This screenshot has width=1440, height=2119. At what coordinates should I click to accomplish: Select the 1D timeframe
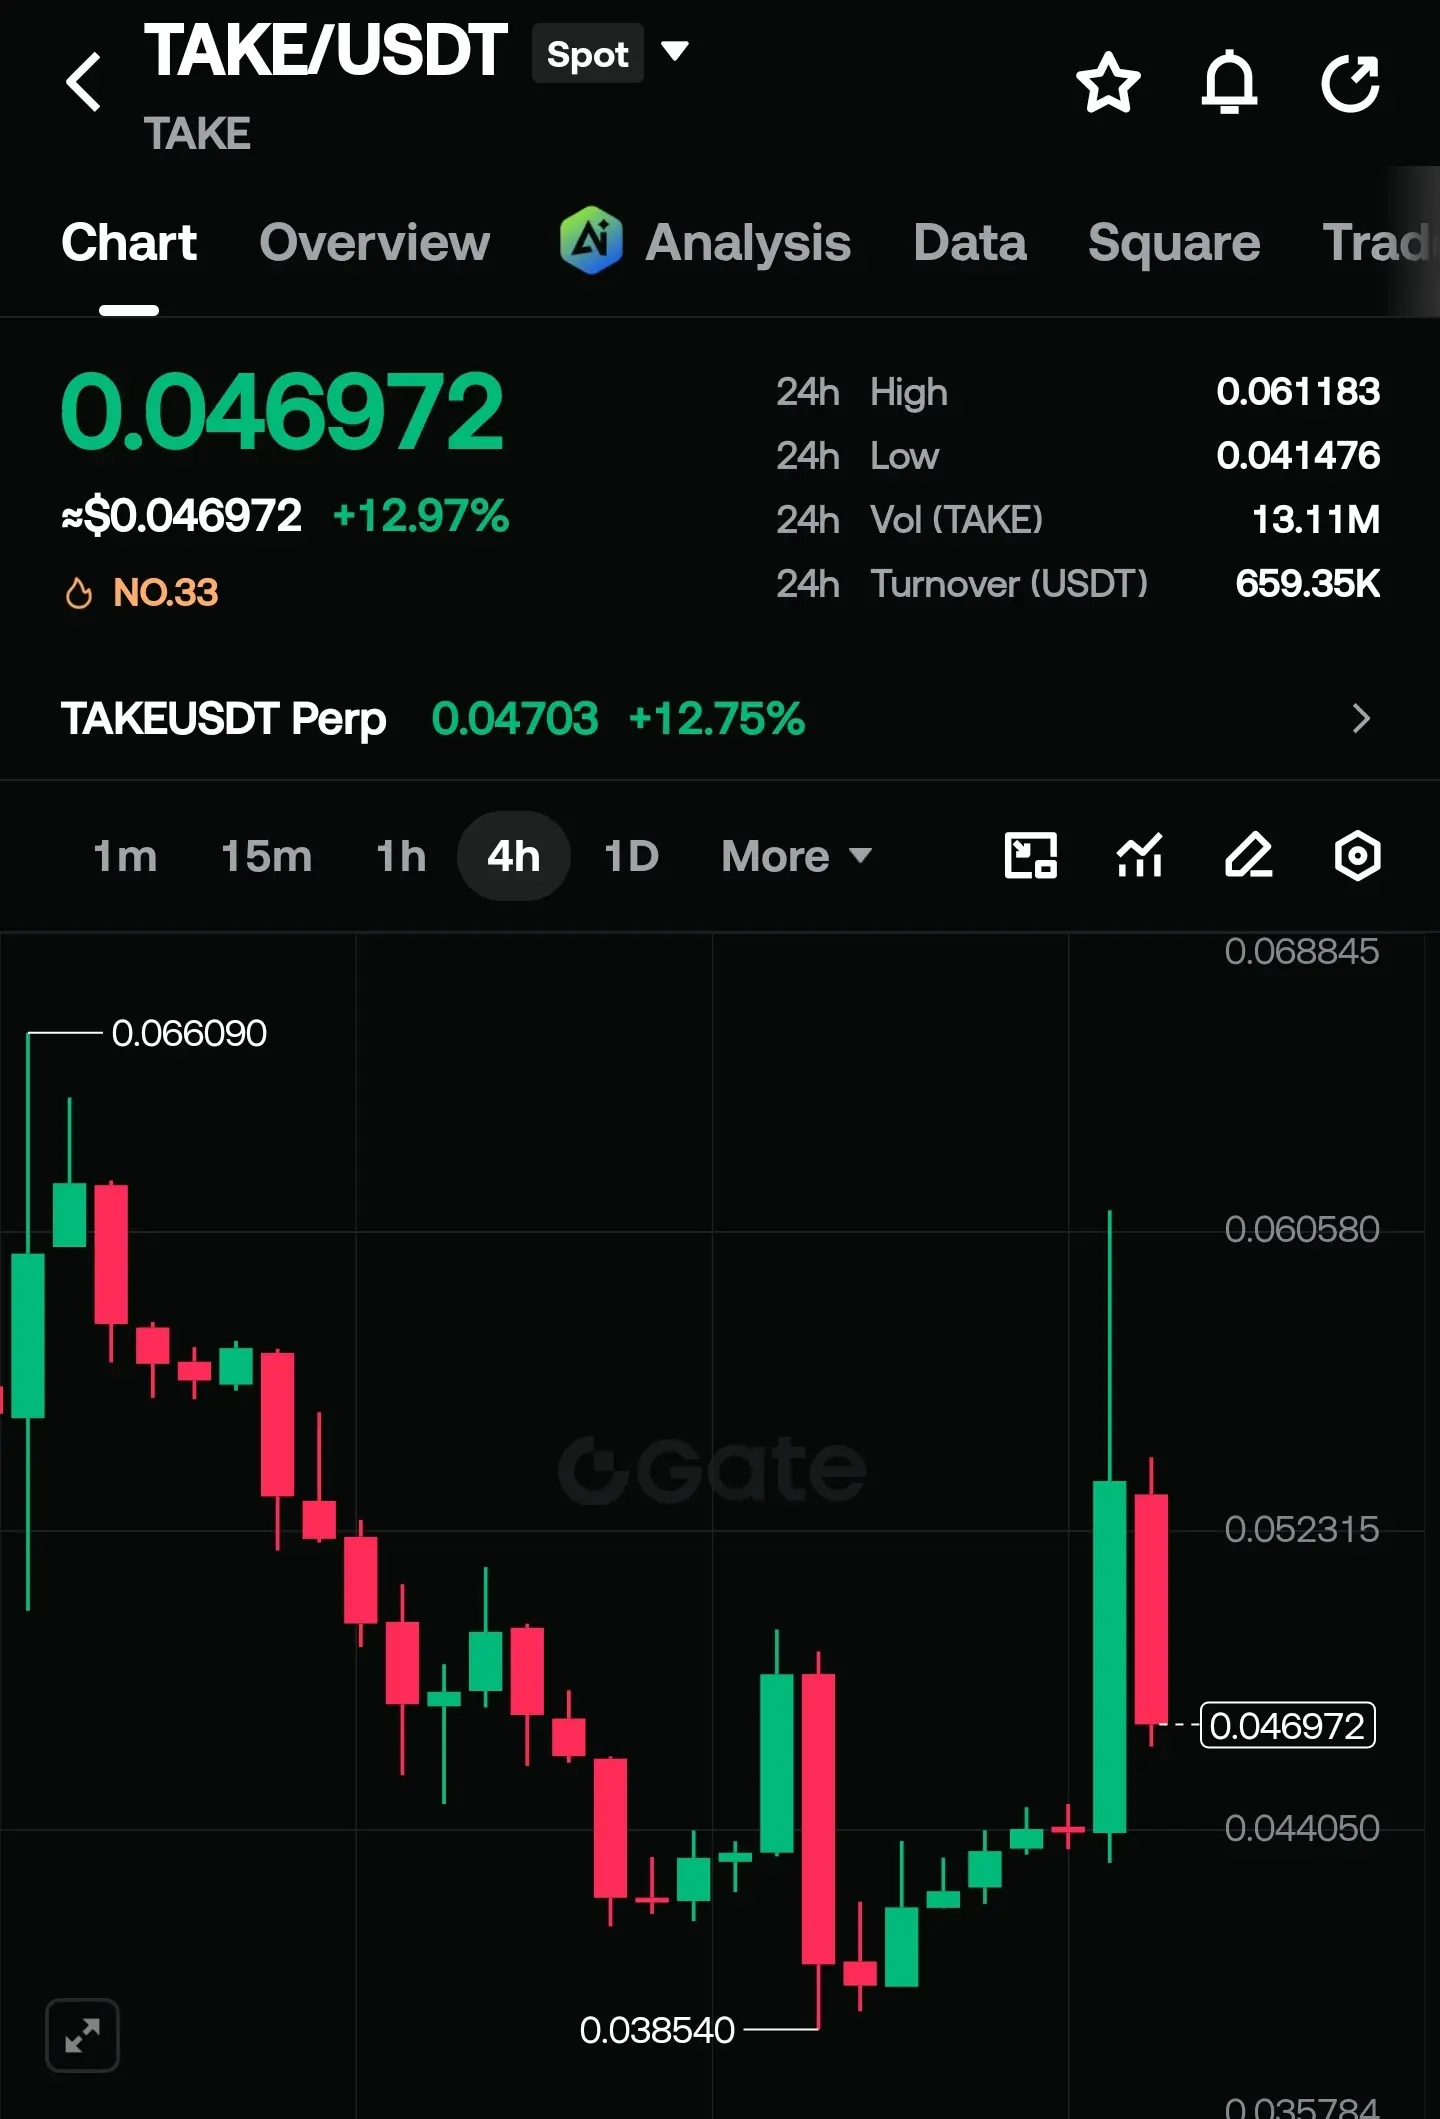coord(631,856)
